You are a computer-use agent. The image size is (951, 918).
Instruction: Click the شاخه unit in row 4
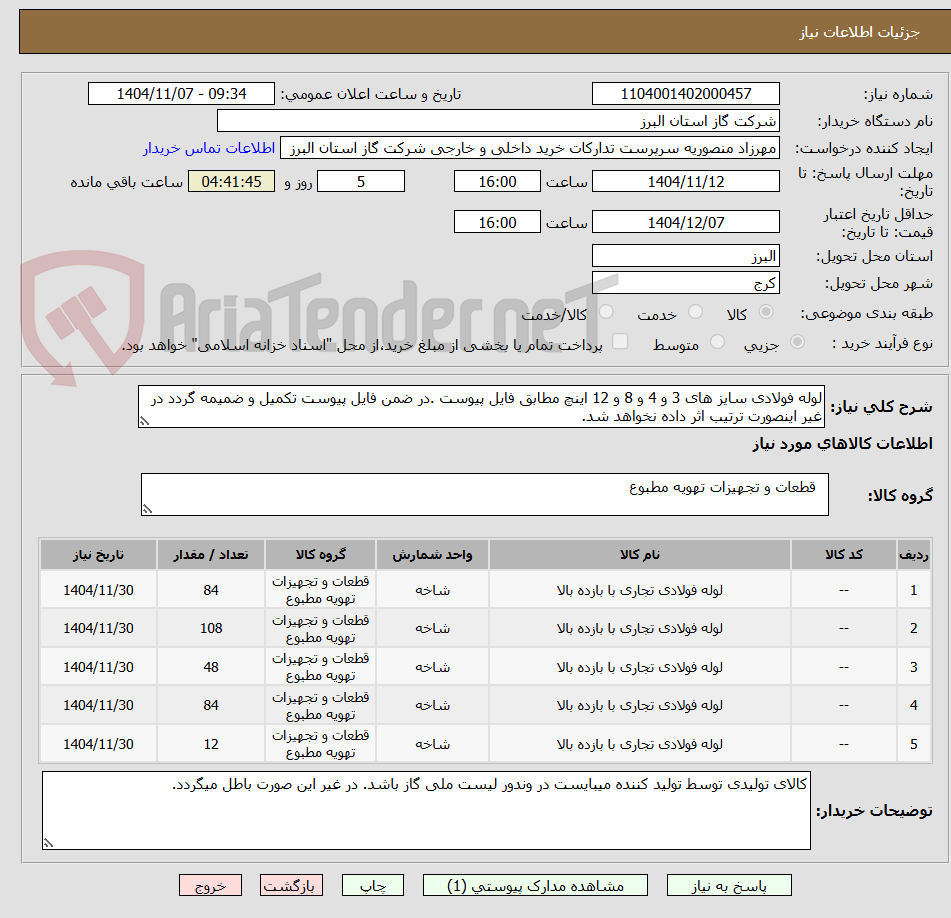(432, 705)
